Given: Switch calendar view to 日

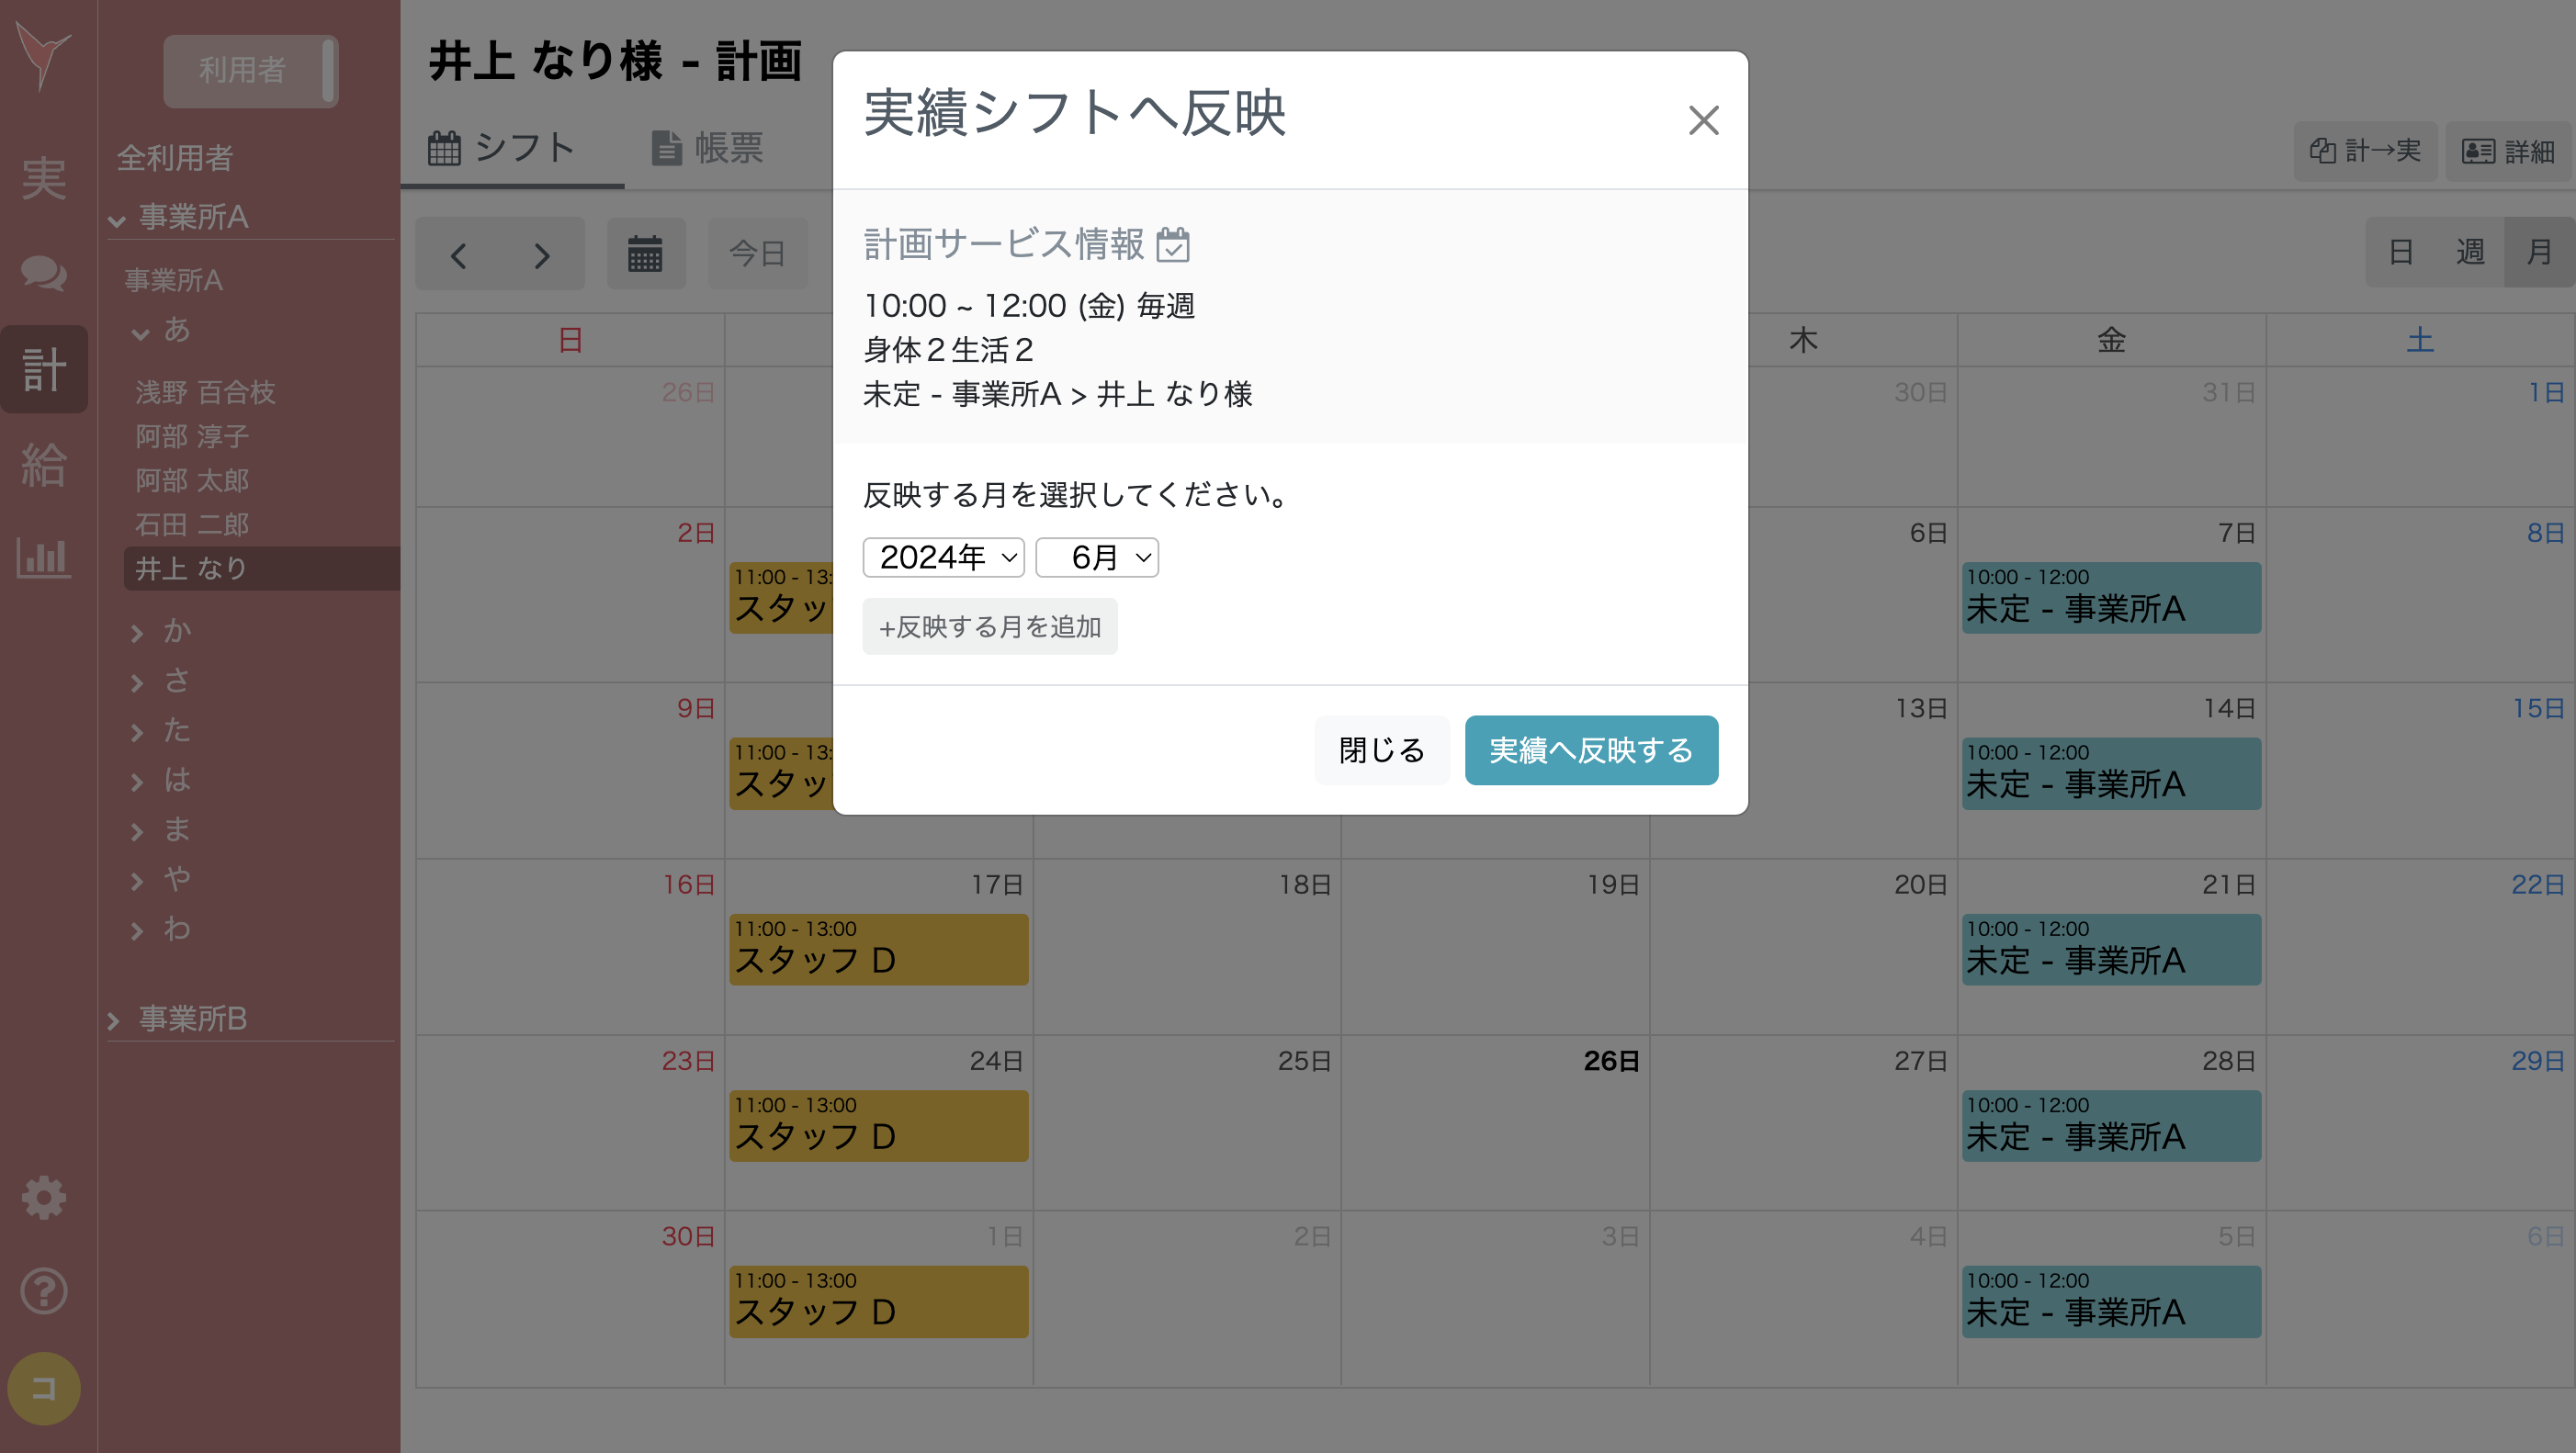Looking at the screenshot, I should [x=2400, y=252].
